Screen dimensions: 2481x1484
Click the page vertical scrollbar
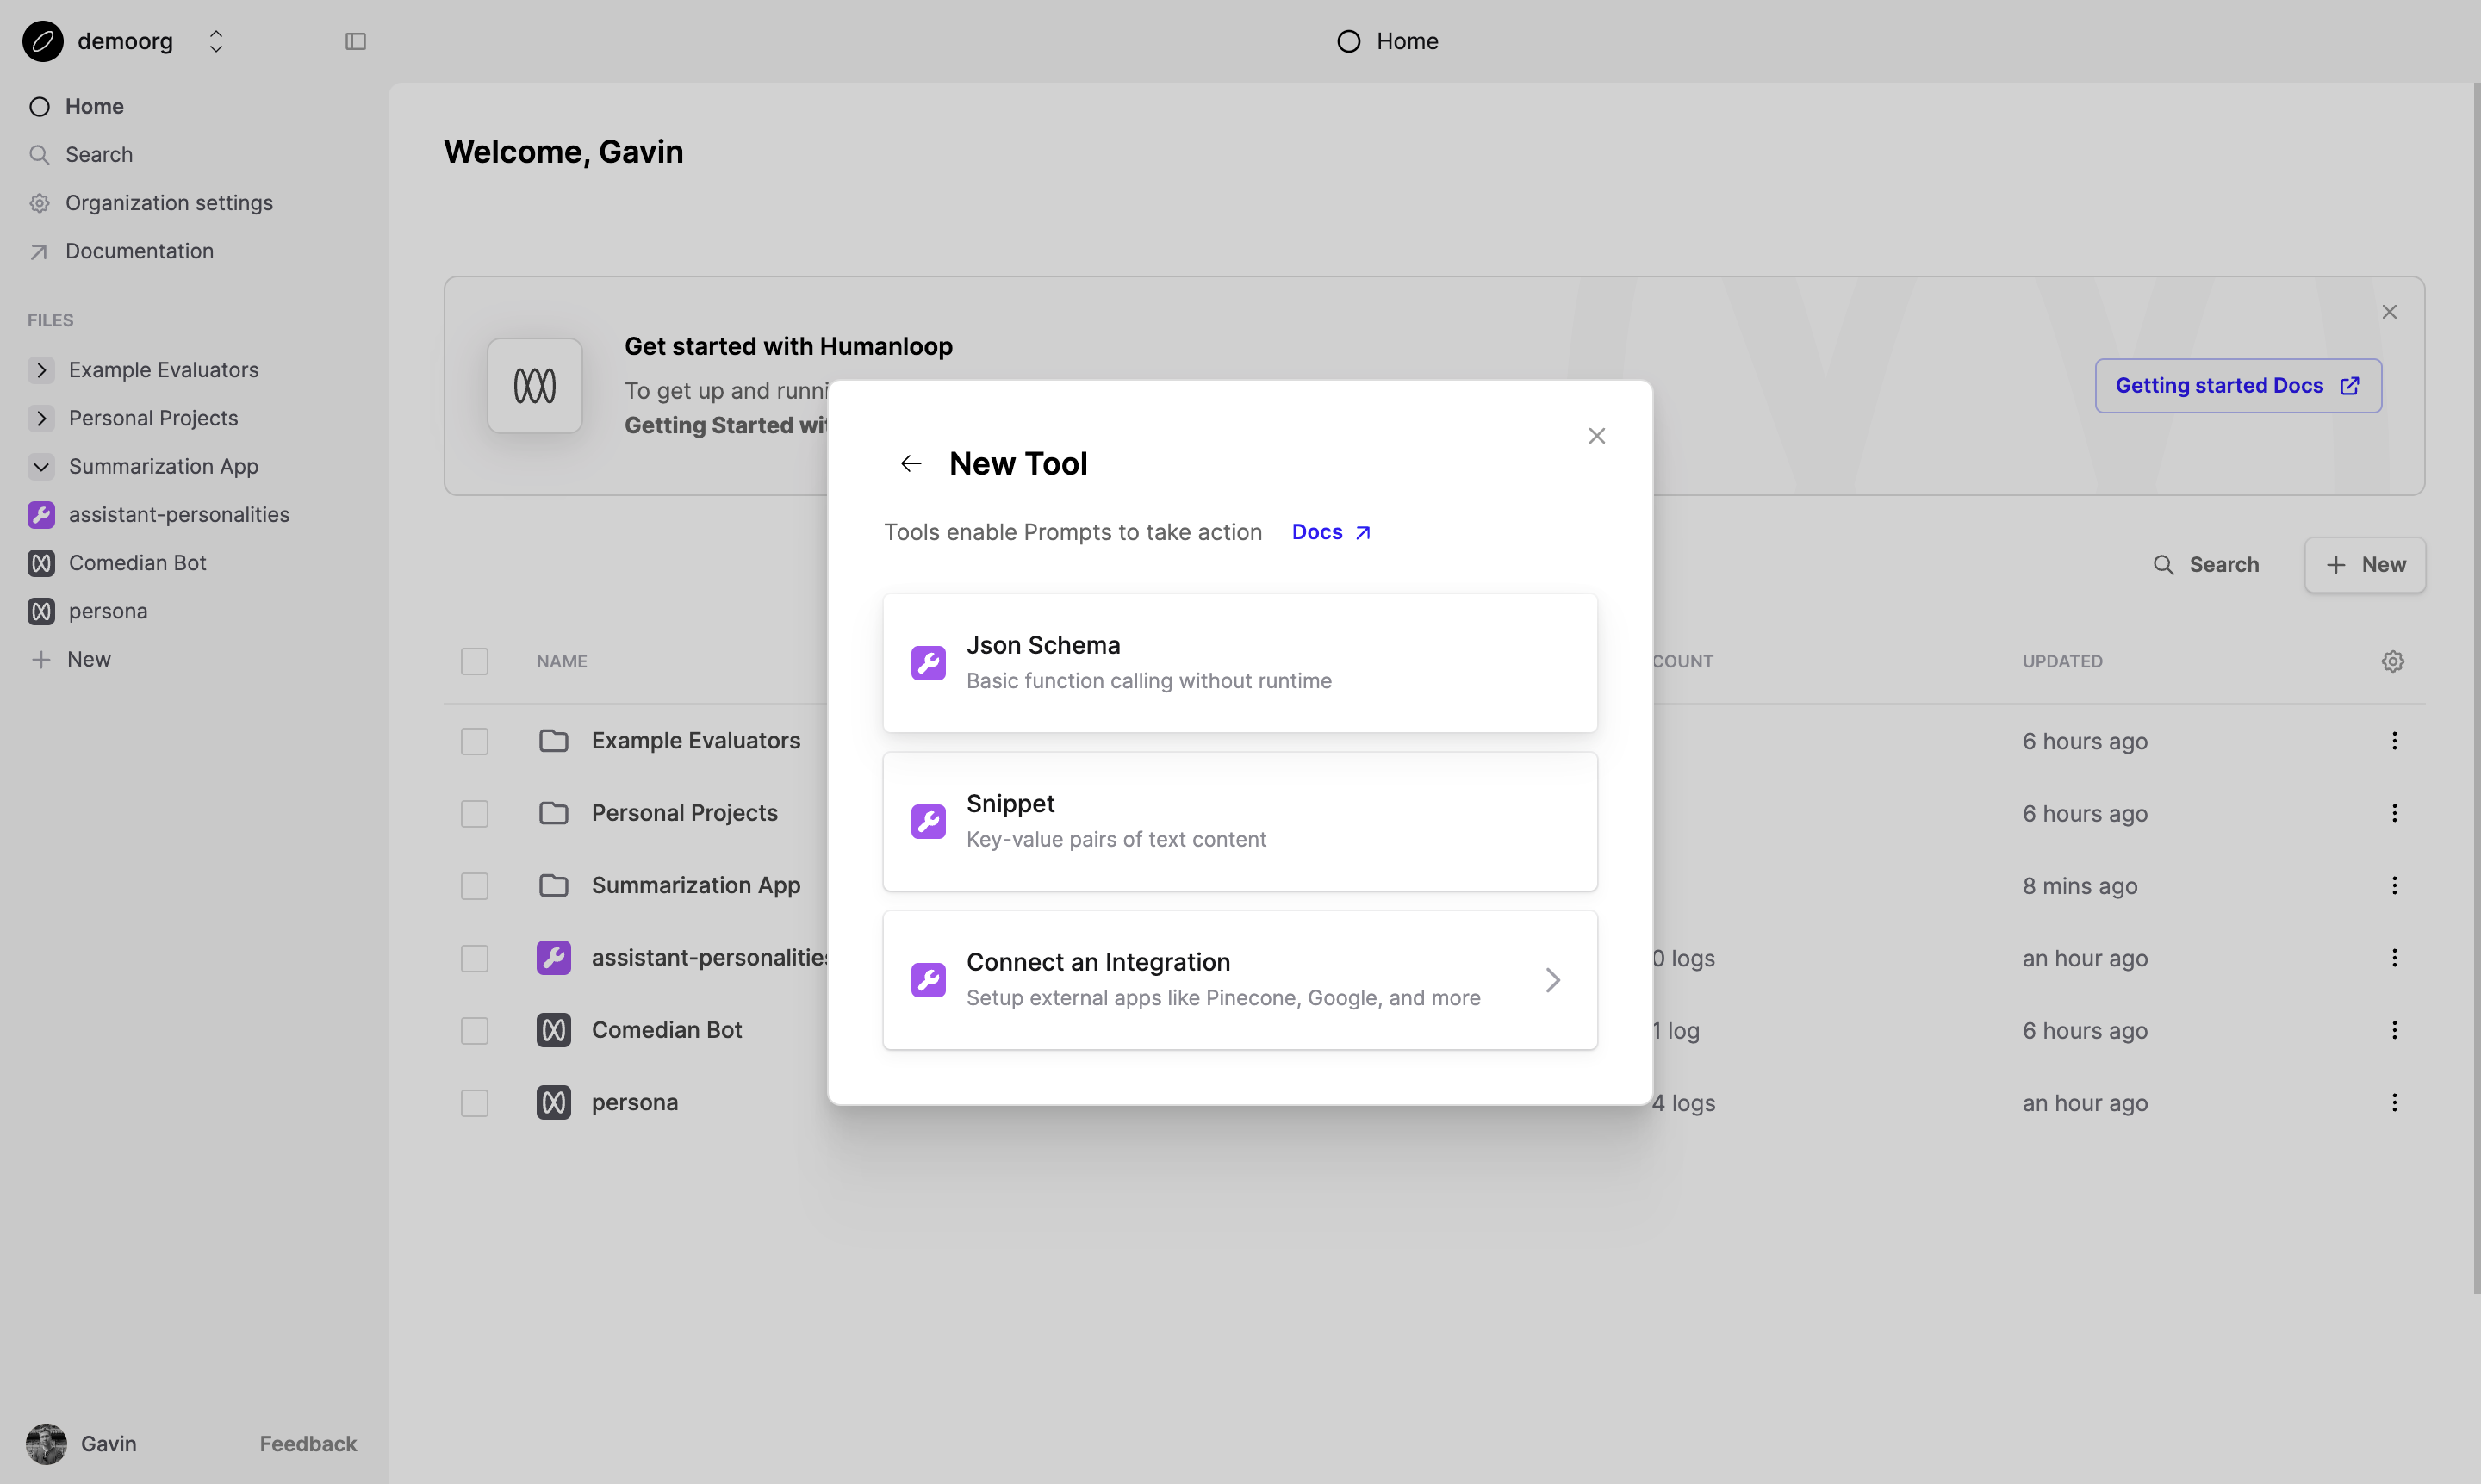(2476, 688)
